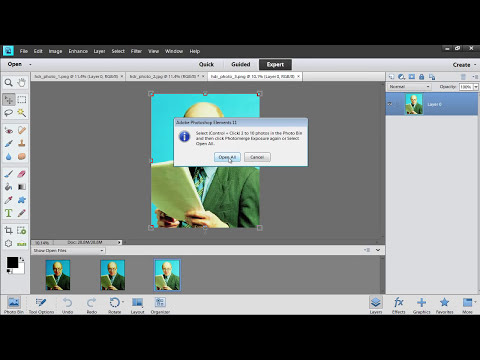Viewport: 480px width, 360px height.
Task: Toggle visibility of Layer 0
Action: click(x=390, y=104)
